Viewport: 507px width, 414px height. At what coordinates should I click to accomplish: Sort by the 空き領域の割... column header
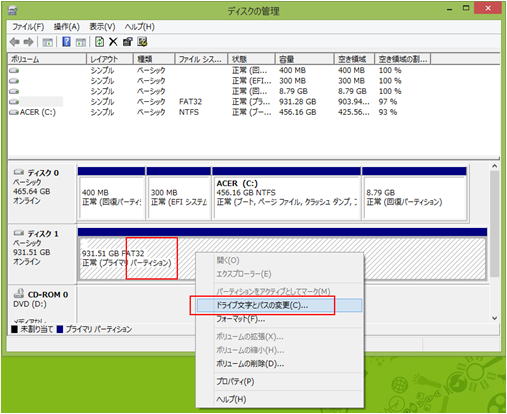pyautogui.click(x=403, y=59)
